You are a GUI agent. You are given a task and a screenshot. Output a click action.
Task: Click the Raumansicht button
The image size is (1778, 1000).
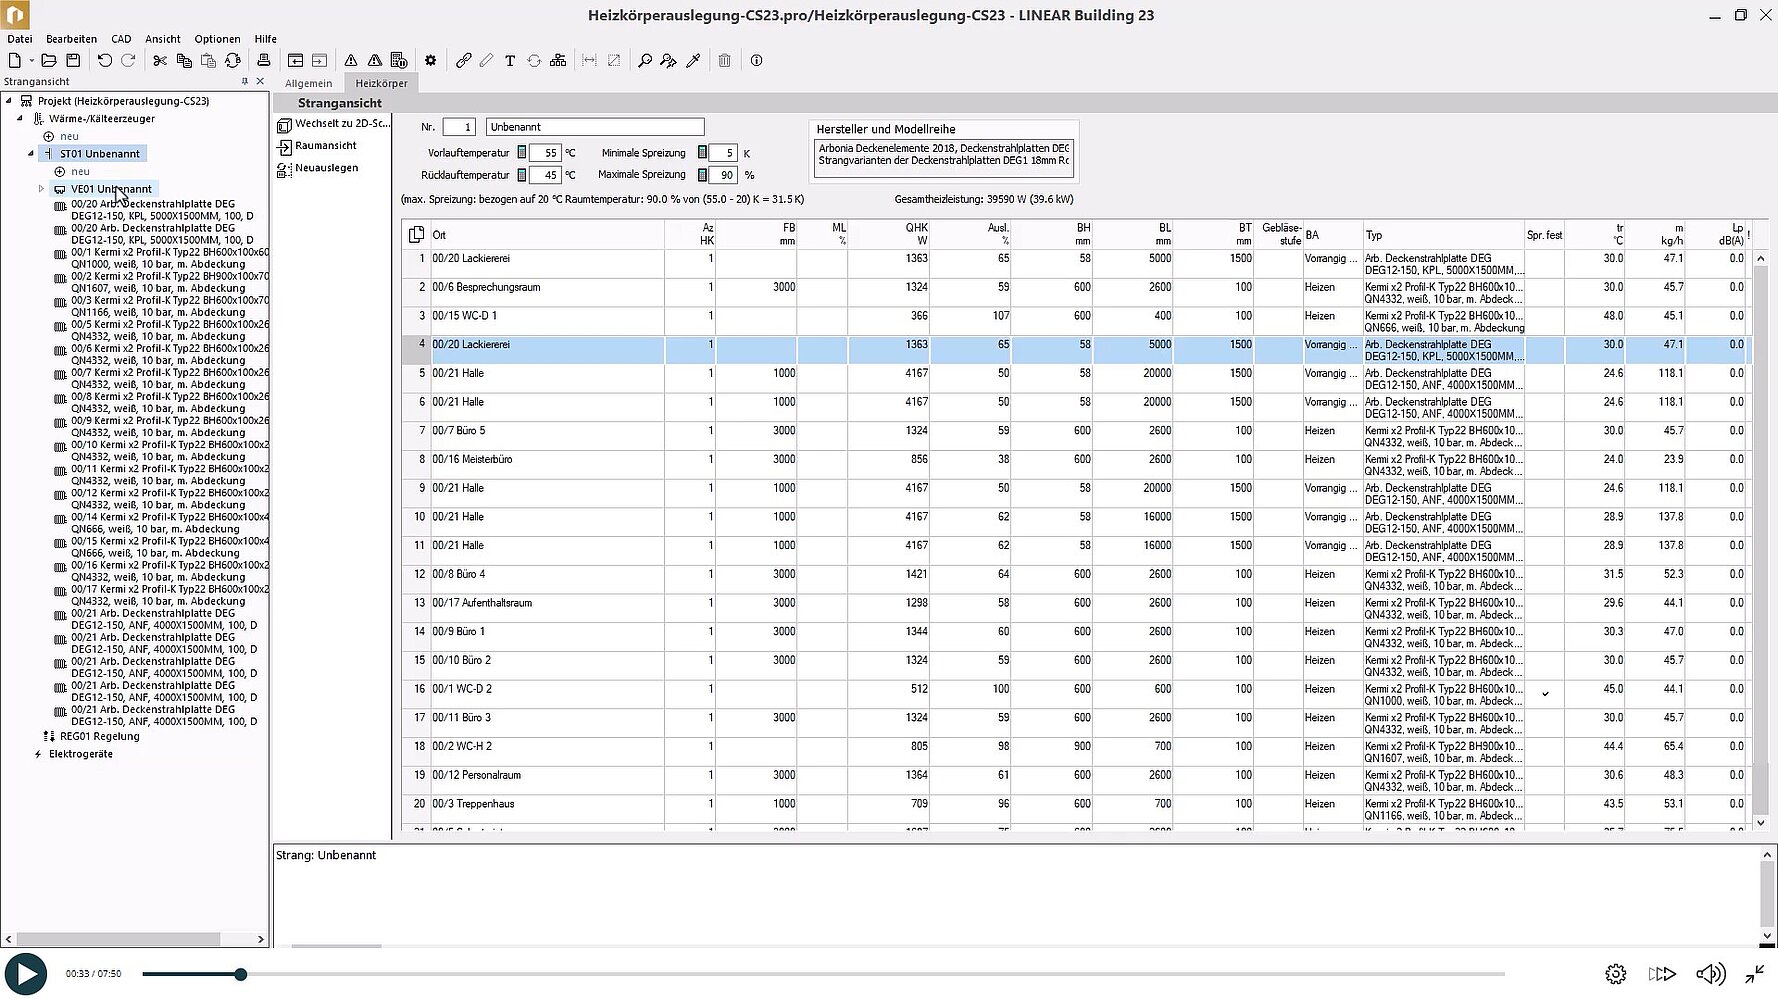[x=325, y=146]
